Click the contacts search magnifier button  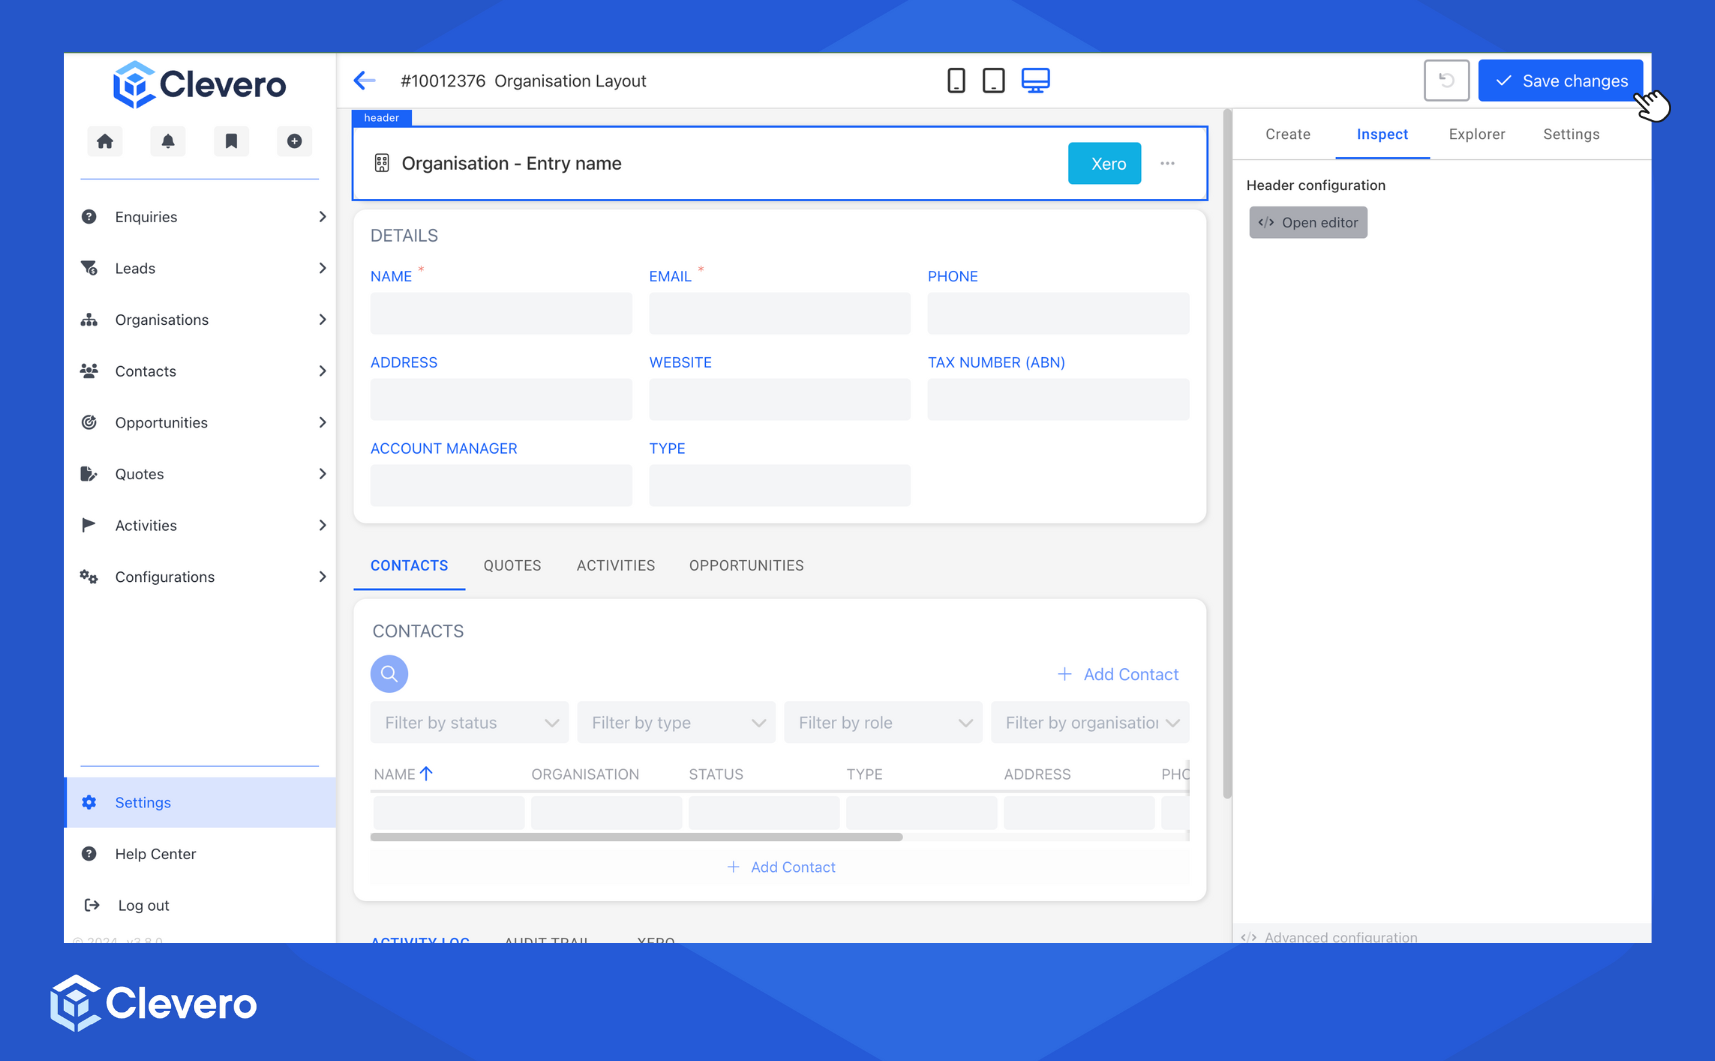tap(389, 674)
